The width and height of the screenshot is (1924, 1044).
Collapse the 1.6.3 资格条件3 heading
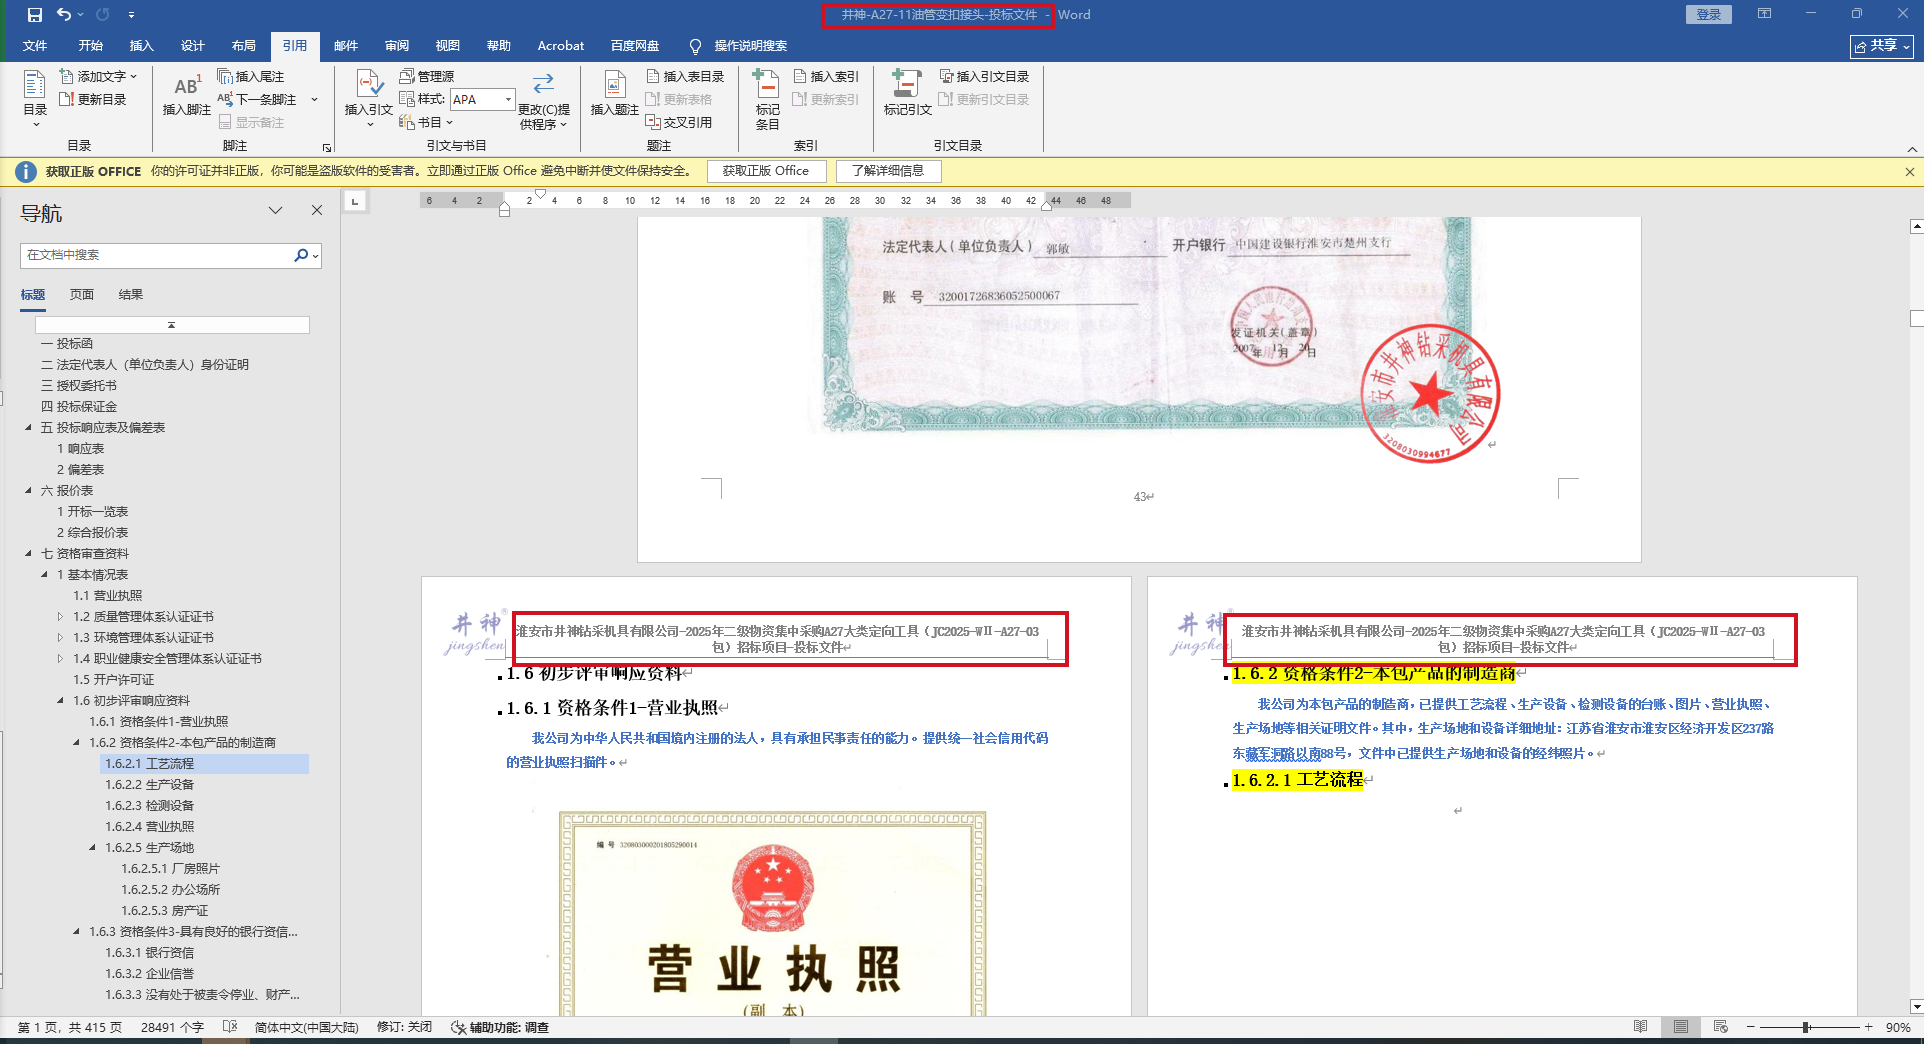point(76,931)
